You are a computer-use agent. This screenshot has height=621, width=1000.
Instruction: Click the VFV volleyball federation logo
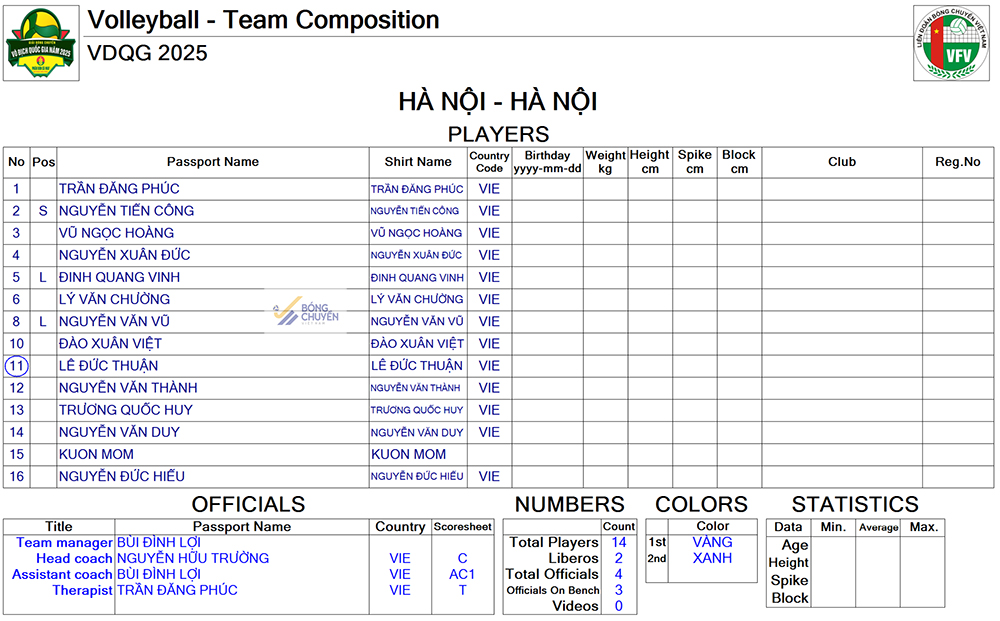click(951, 42)
